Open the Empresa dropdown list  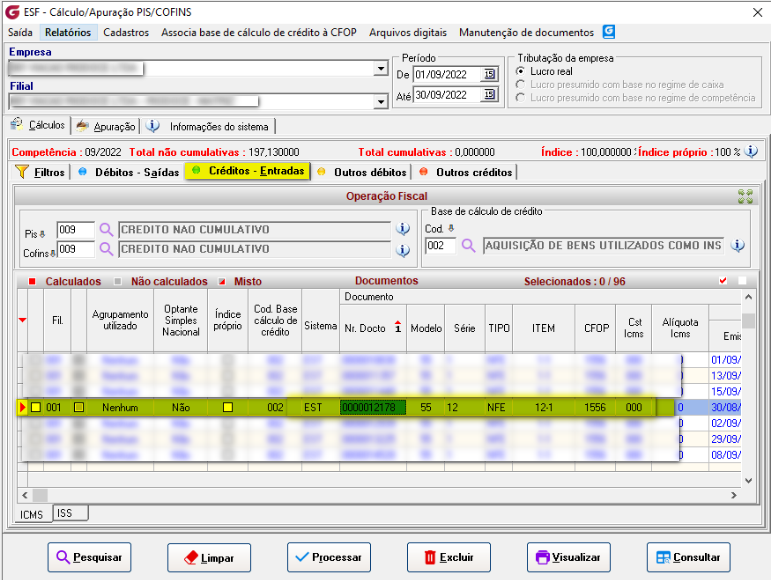381,68
